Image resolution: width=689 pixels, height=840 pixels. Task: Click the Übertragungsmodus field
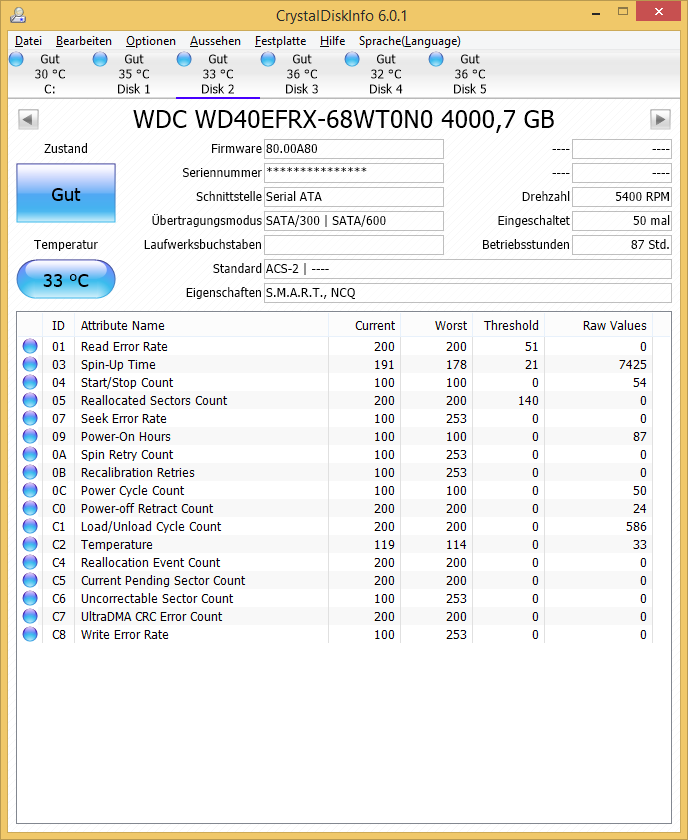tap(354, 221)
